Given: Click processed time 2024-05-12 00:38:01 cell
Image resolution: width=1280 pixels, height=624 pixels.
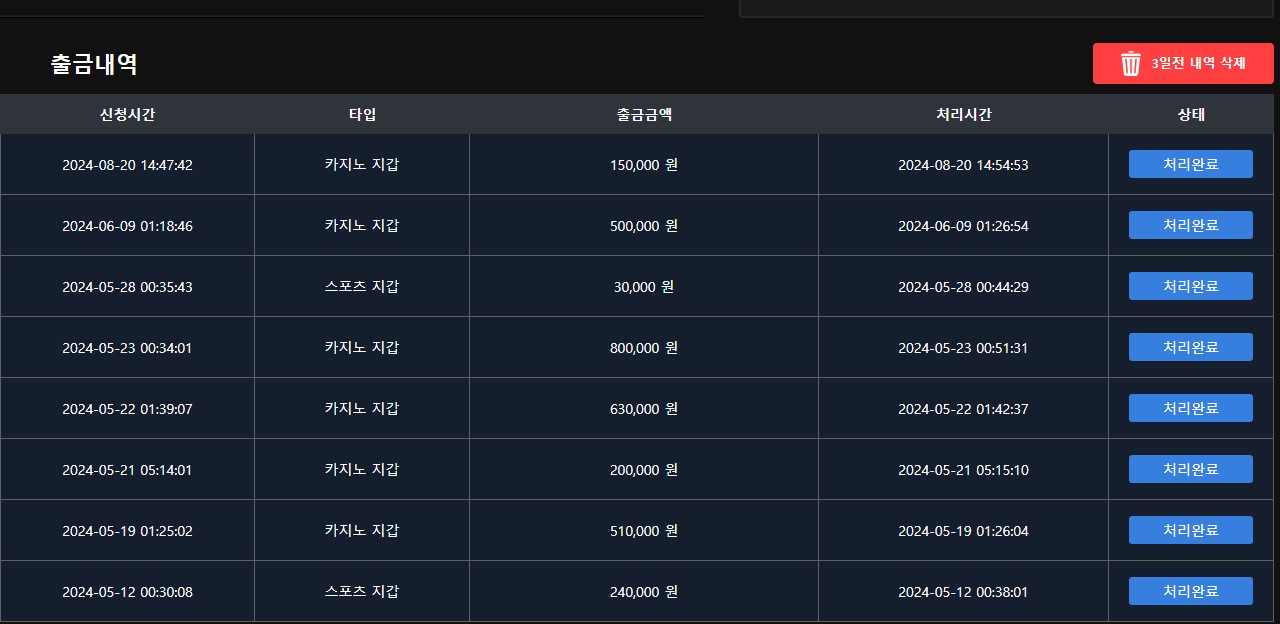Looking at the screenshot, I should click(963, 592).
